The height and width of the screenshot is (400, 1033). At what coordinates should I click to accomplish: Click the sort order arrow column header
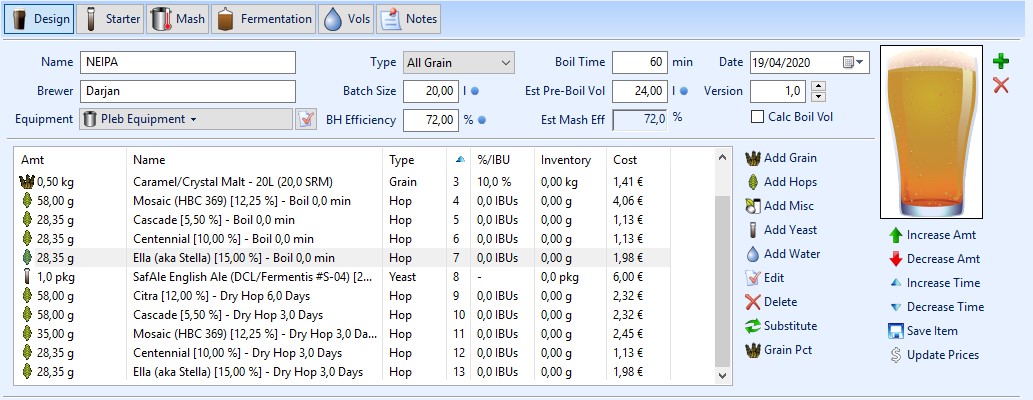pos(459,159)
